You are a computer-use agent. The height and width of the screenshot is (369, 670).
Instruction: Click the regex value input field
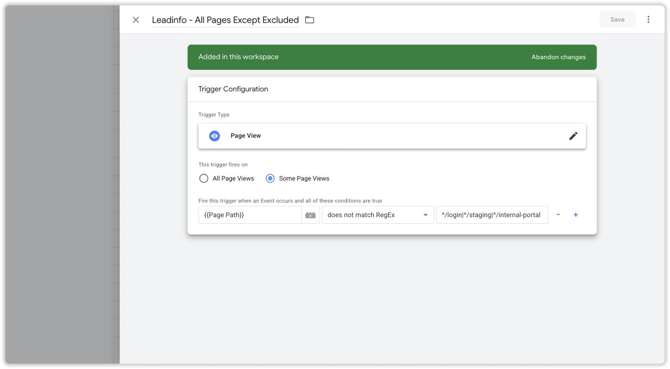click(x=492, y=215)
